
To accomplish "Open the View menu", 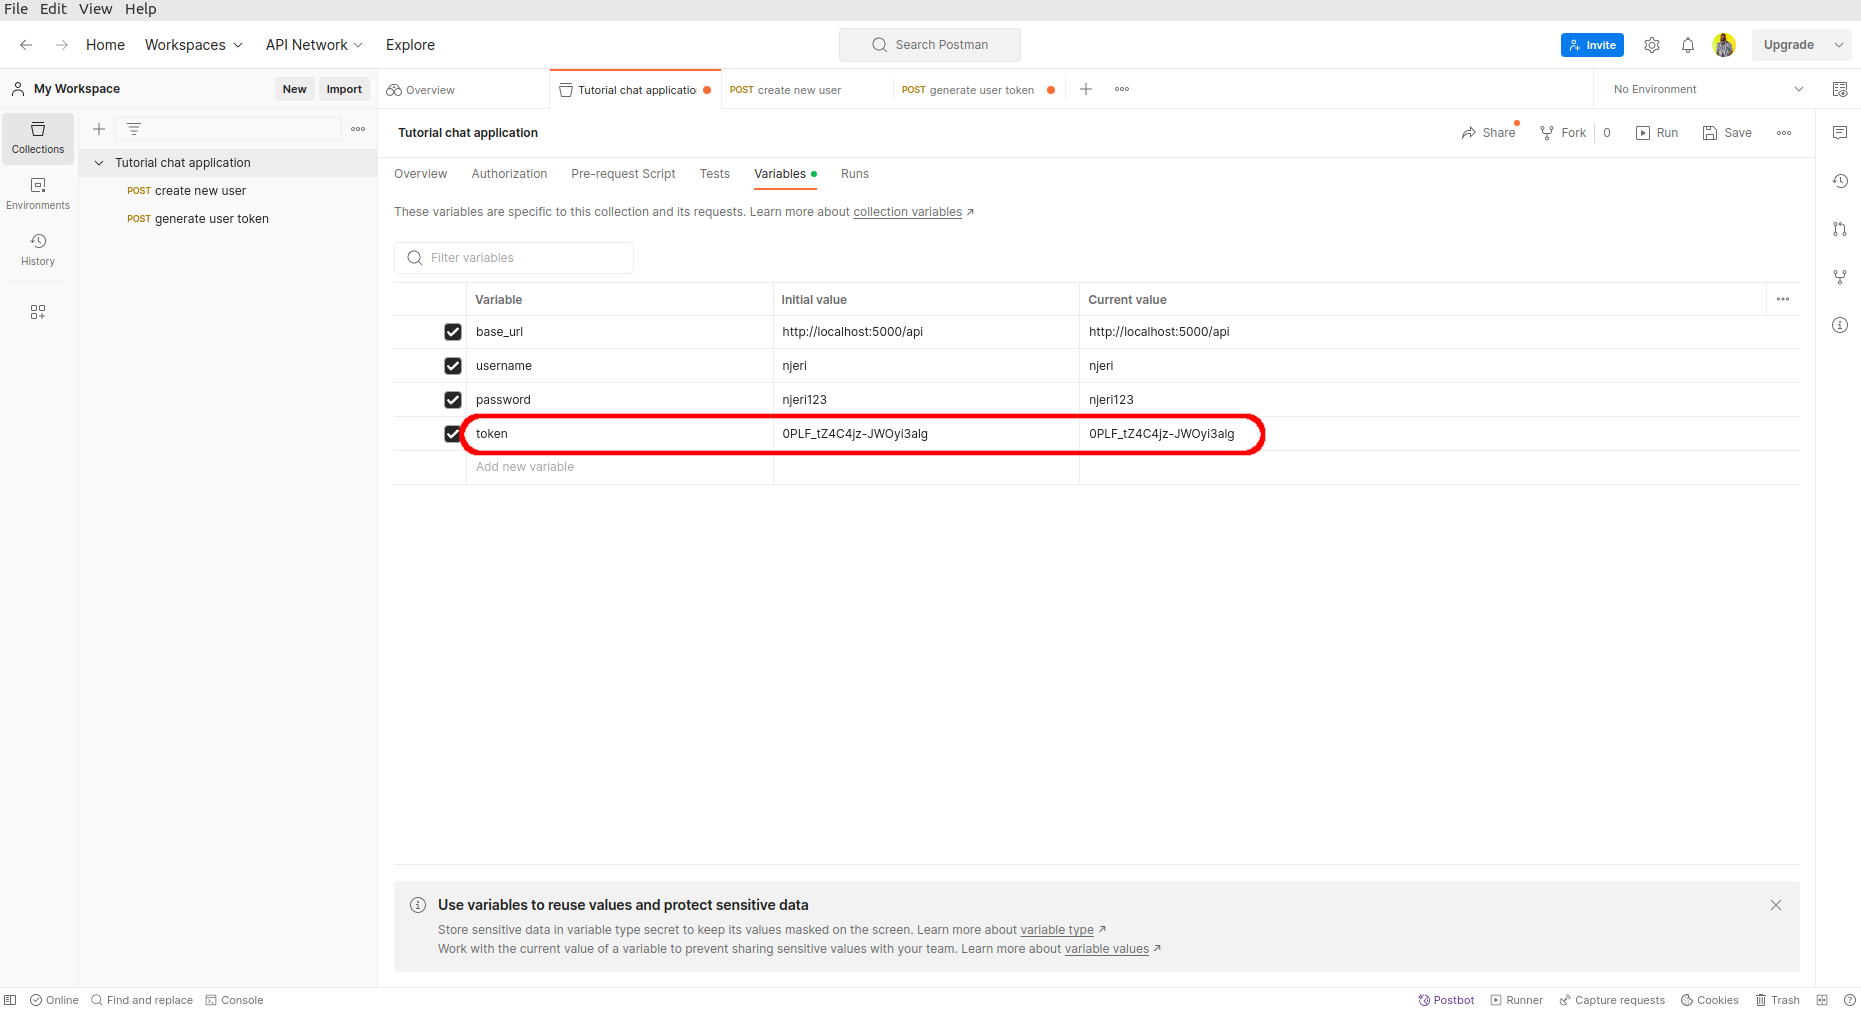I will pyautogui.click(x=96, y=9).
